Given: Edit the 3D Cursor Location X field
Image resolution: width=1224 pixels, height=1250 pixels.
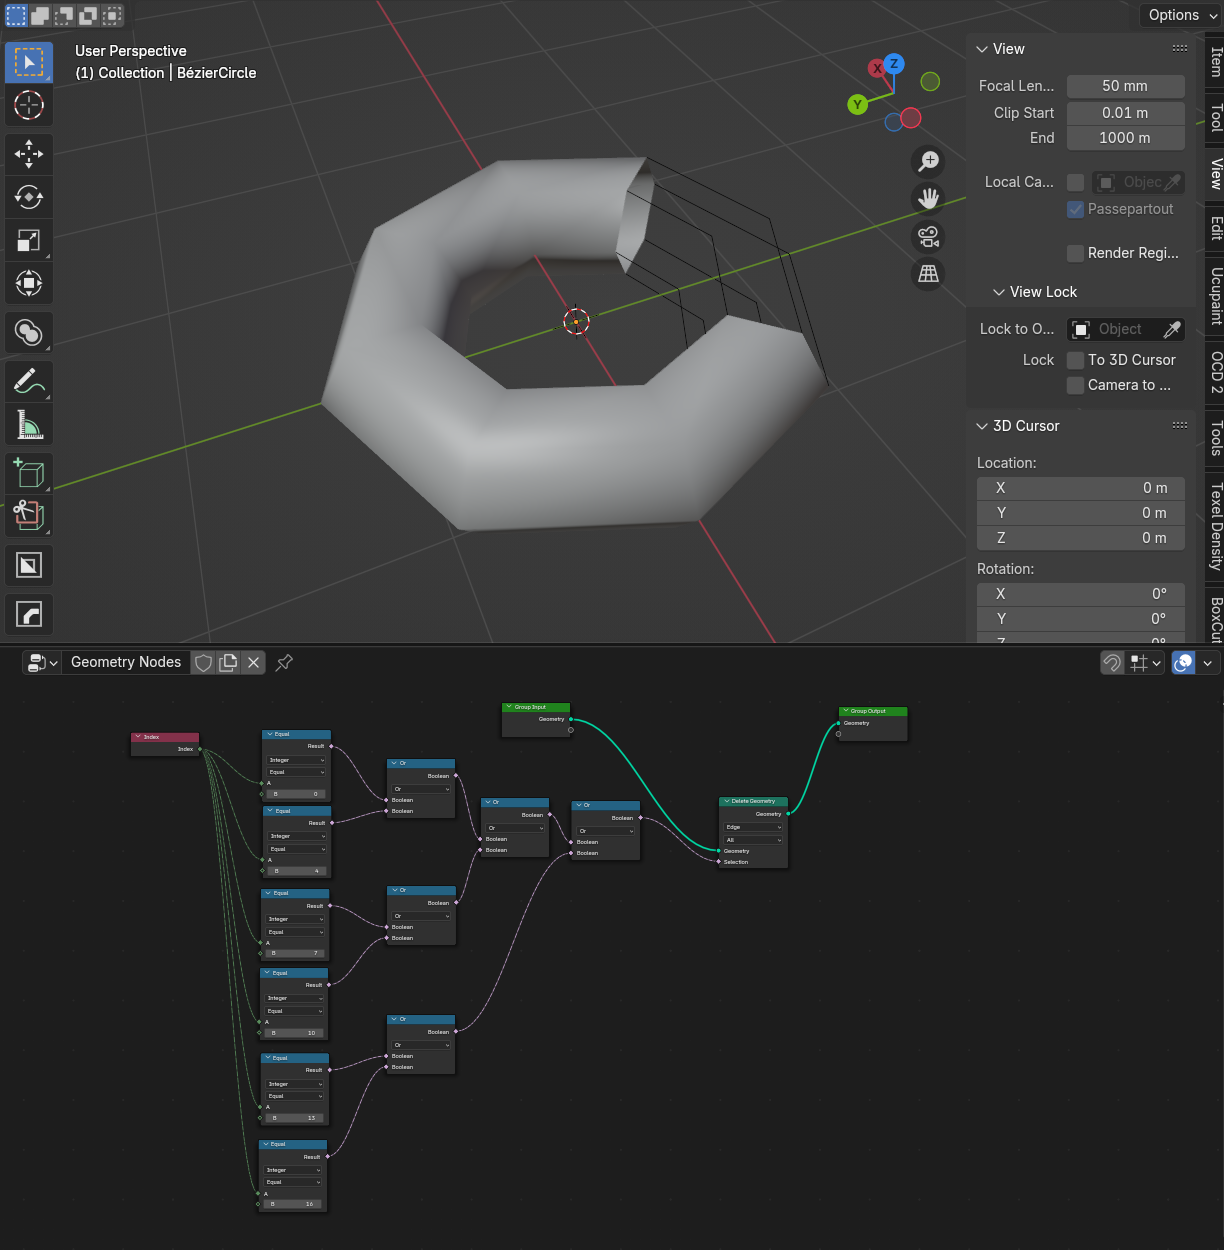Looking at the screenshot, I should click(1081, 488).
